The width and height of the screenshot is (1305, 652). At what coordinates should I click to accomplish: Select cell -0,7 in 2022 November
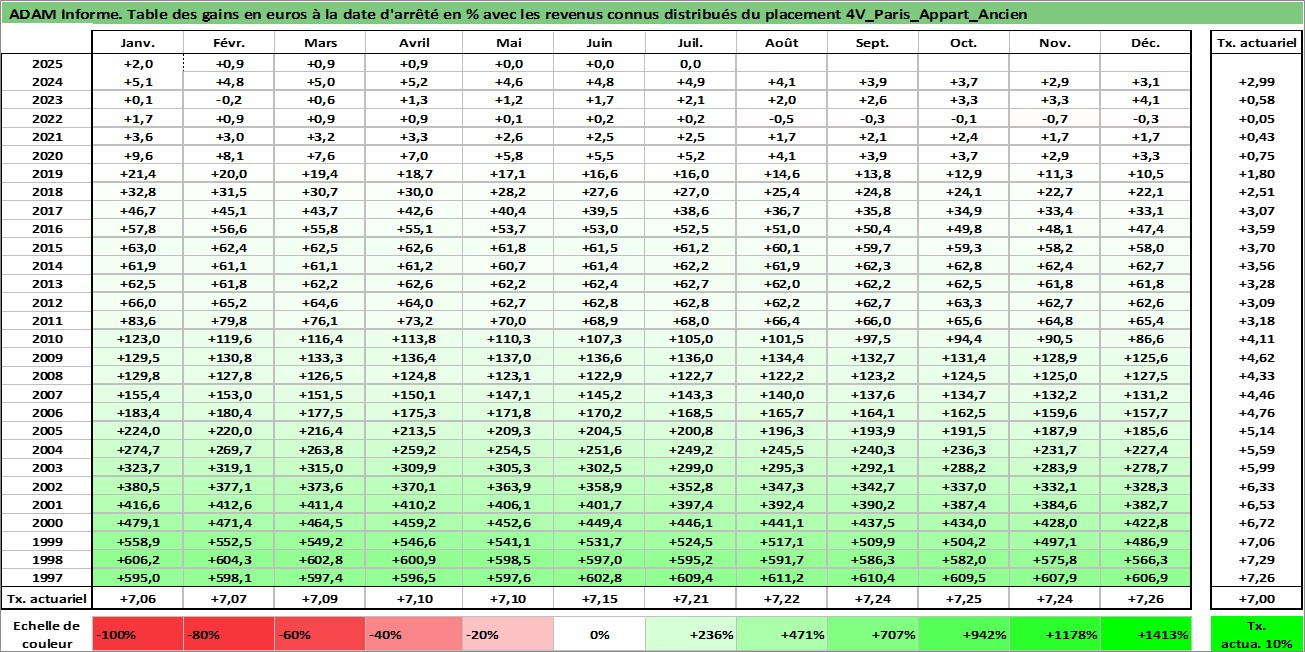pyautogui.click(x=1055, y=119)
